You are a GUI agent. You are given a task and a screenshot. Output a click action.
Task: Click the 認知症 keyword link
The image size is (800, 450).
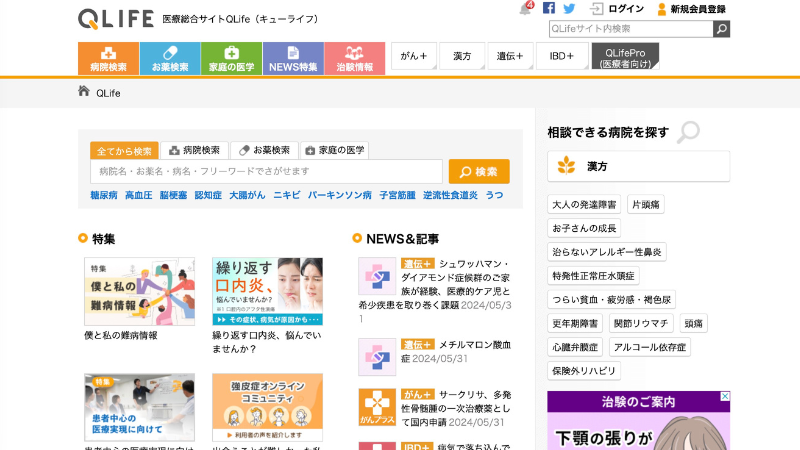point(208,195)
